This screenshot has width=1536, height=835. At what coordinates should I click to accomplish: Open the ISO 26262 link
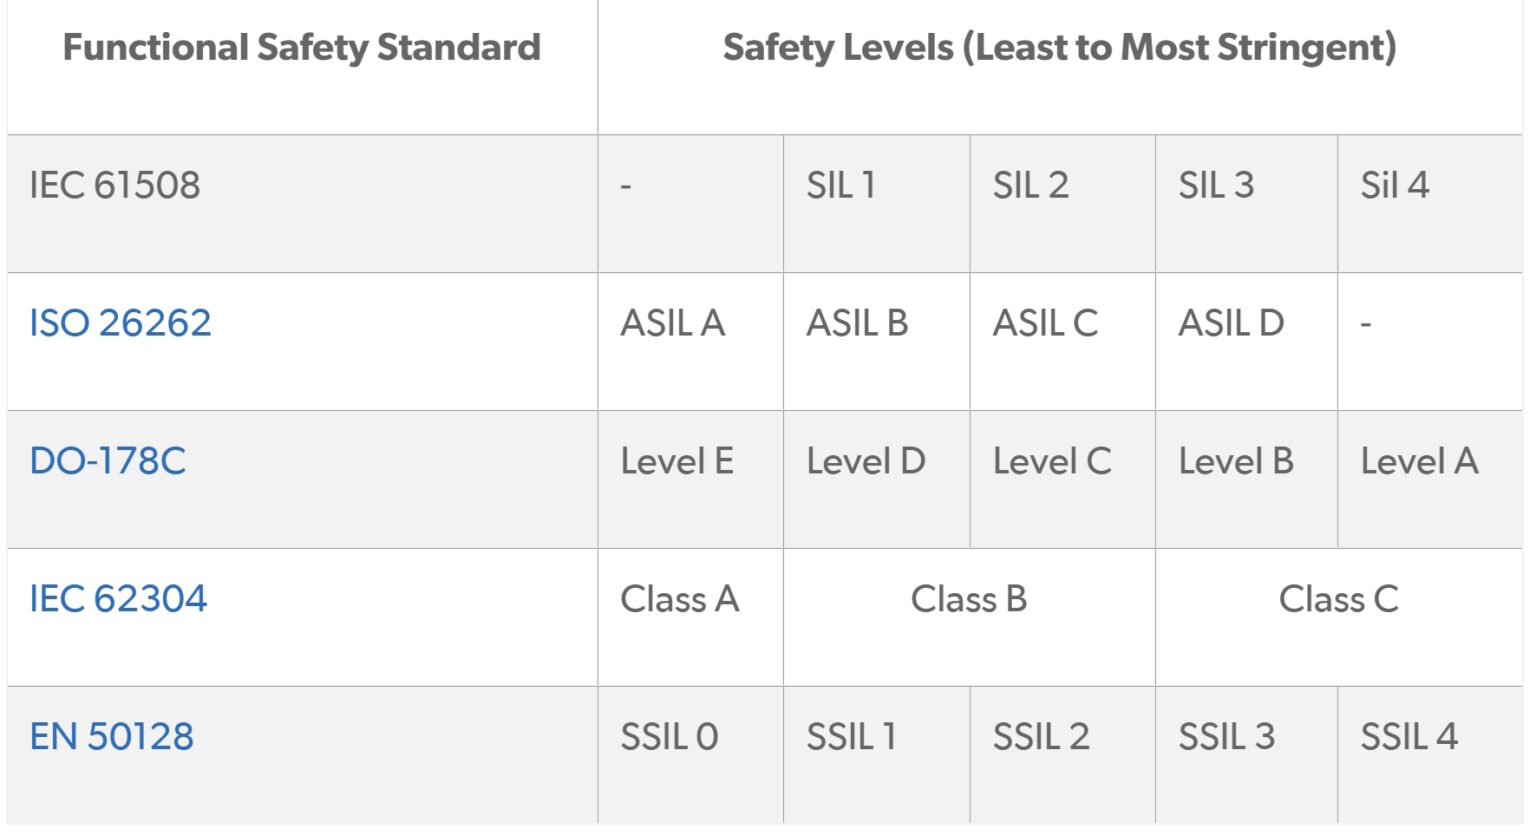[x=120, y=323]
